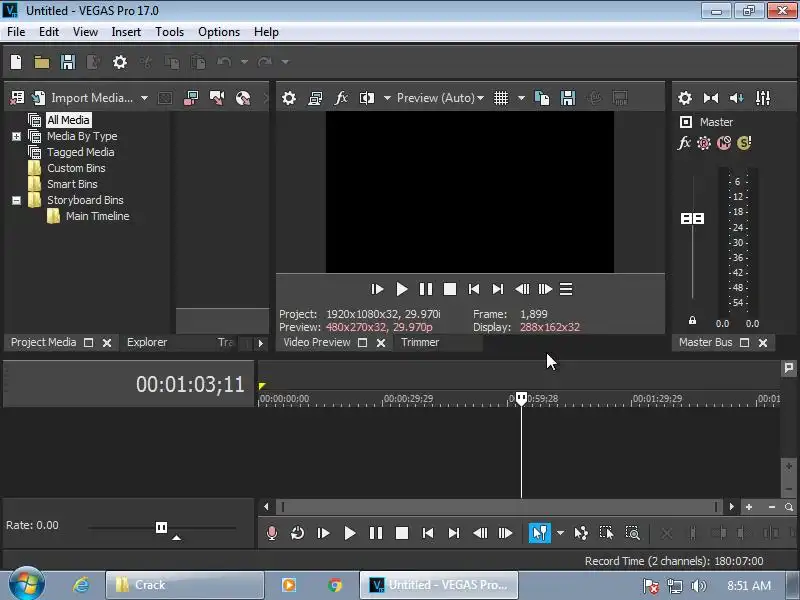Open the Tools menu
This screenshot has width=800, height=600.
coord(169,32)
